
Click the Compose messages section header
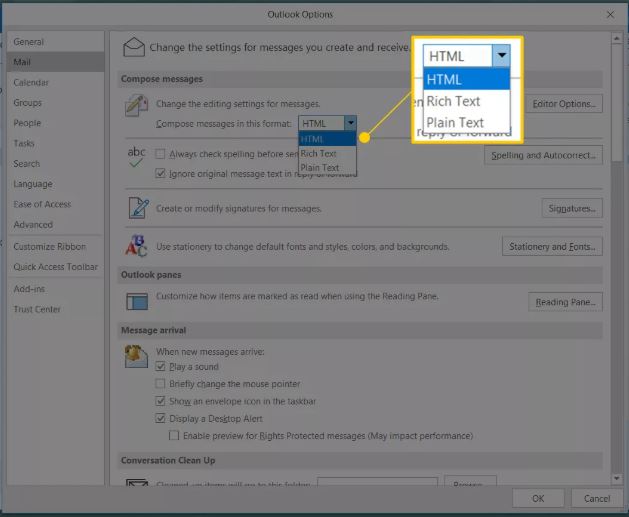pyautogui.click(x=360, y=79)
